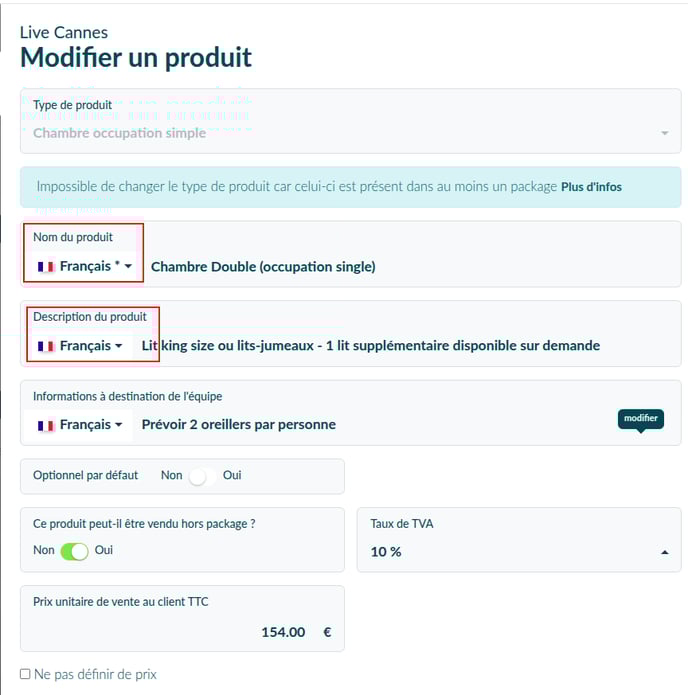The width and height of the screenshot is (688, 695).
Task: Expand the 10 % TVA rate selector
Action: [x=519, y=540]
